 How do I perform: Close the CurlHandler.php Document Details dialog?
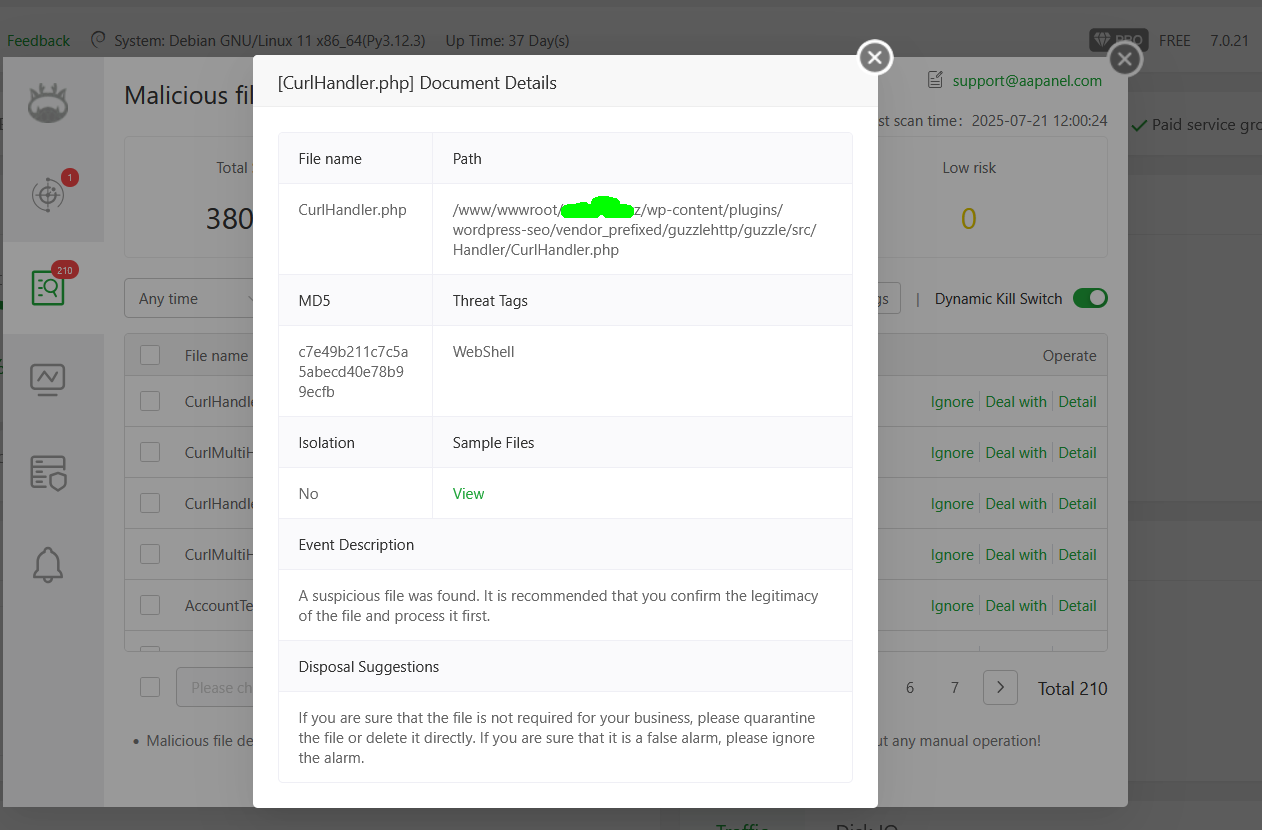[x=875, y=58]
